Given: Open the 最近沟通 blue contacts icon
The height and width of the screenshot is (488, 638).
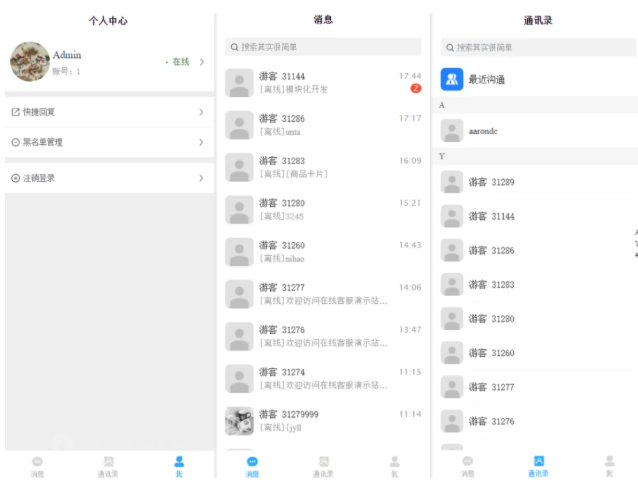Looking at the screenshot, I should point(452,79).
